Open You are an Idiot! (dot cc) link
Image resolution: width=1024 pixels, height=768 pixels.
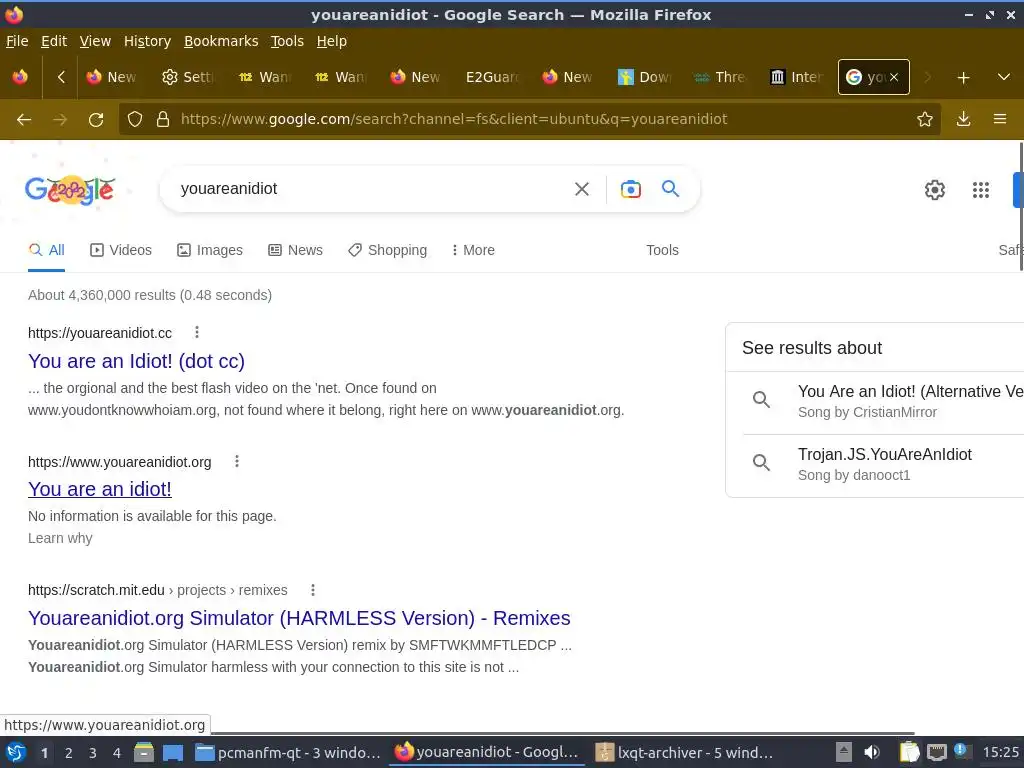pos(136,361)
